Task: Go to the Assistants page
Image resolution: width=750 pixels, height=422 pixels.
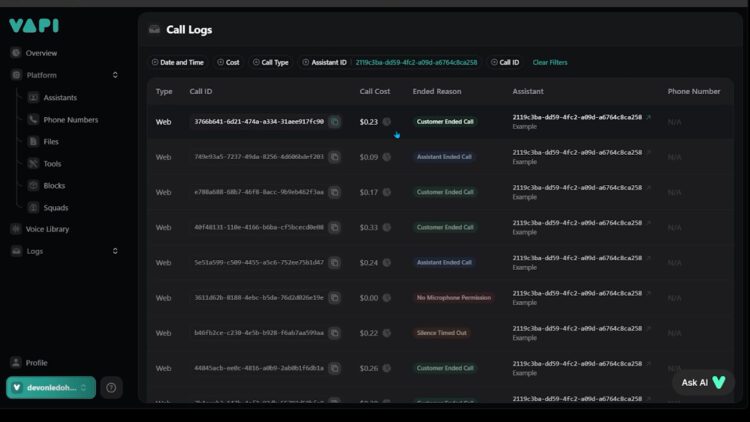Action: pos(60,97)
